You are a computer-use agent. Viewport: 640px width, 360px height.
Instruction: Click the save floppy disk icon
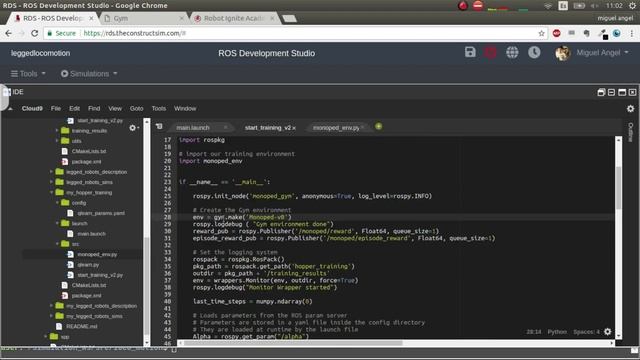(x=470, y=52)
